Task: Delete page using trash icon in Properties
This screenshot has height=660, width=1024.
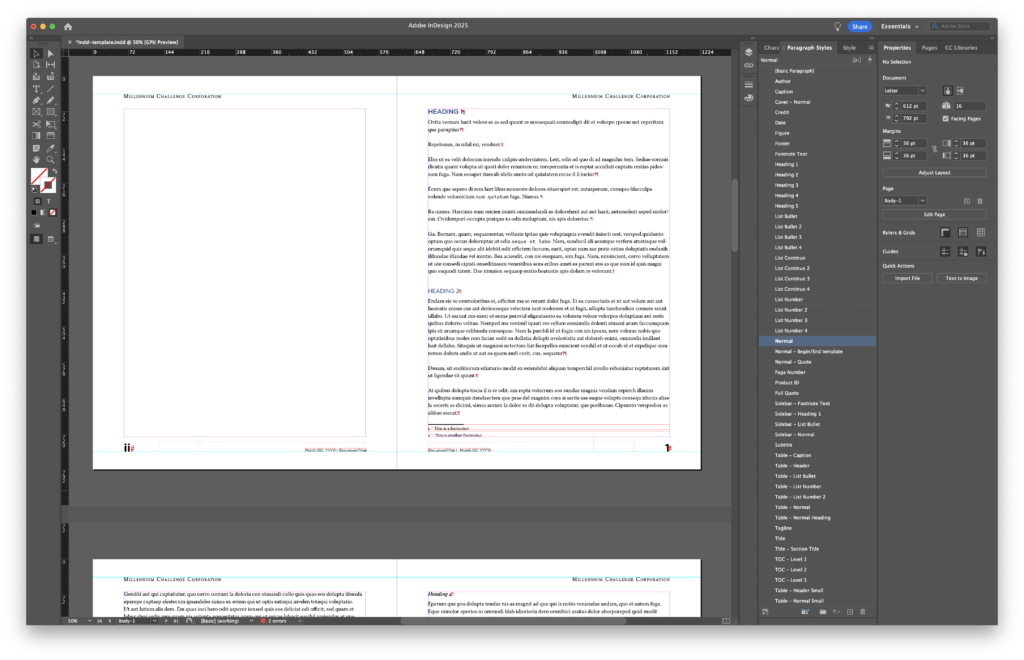Action: (x=980, y=201)
